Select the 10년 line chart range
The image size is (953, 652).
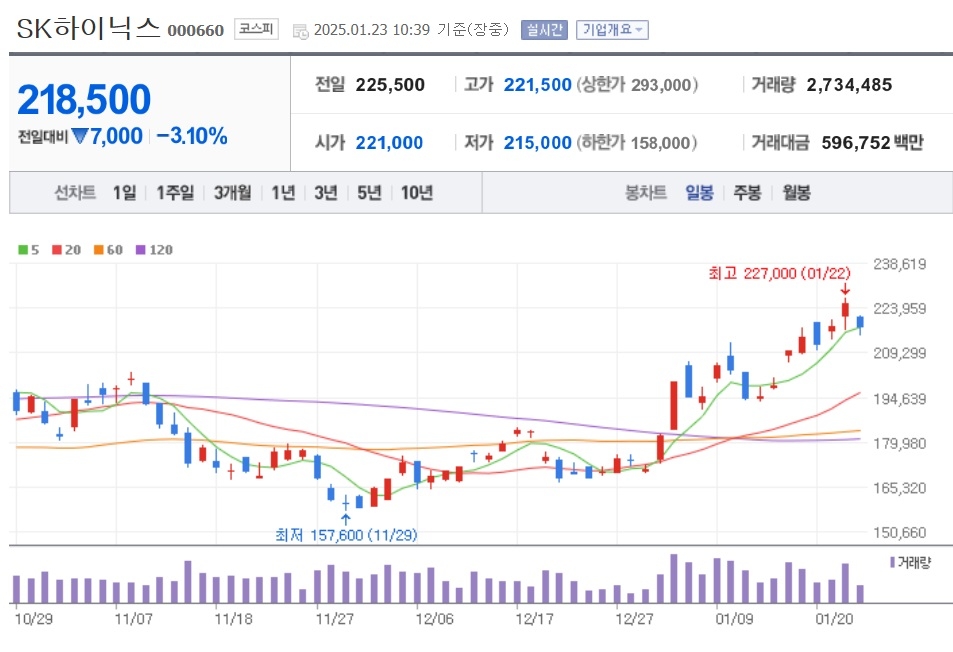point(416,193)
